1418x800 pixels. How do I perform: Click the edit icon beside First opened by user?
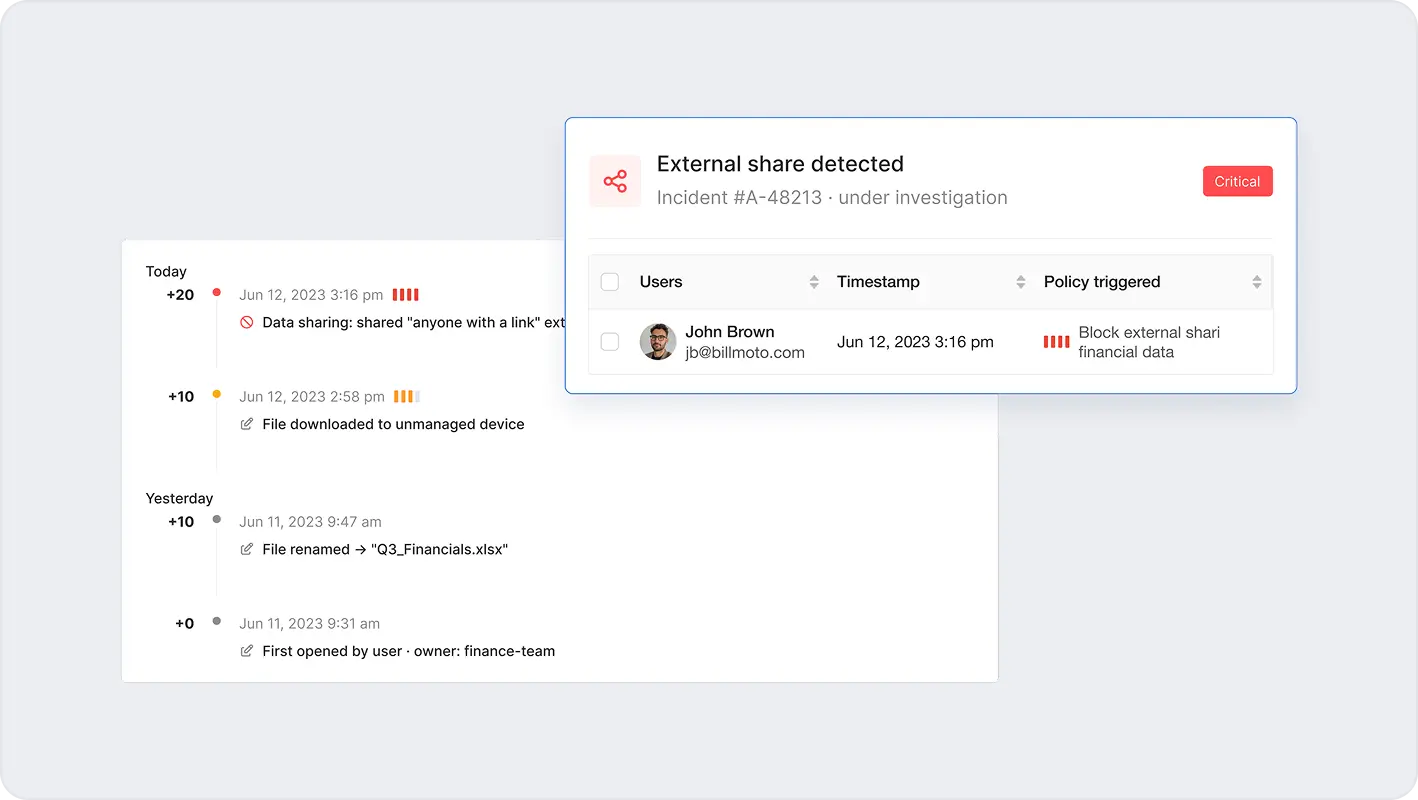coord(247,651)
